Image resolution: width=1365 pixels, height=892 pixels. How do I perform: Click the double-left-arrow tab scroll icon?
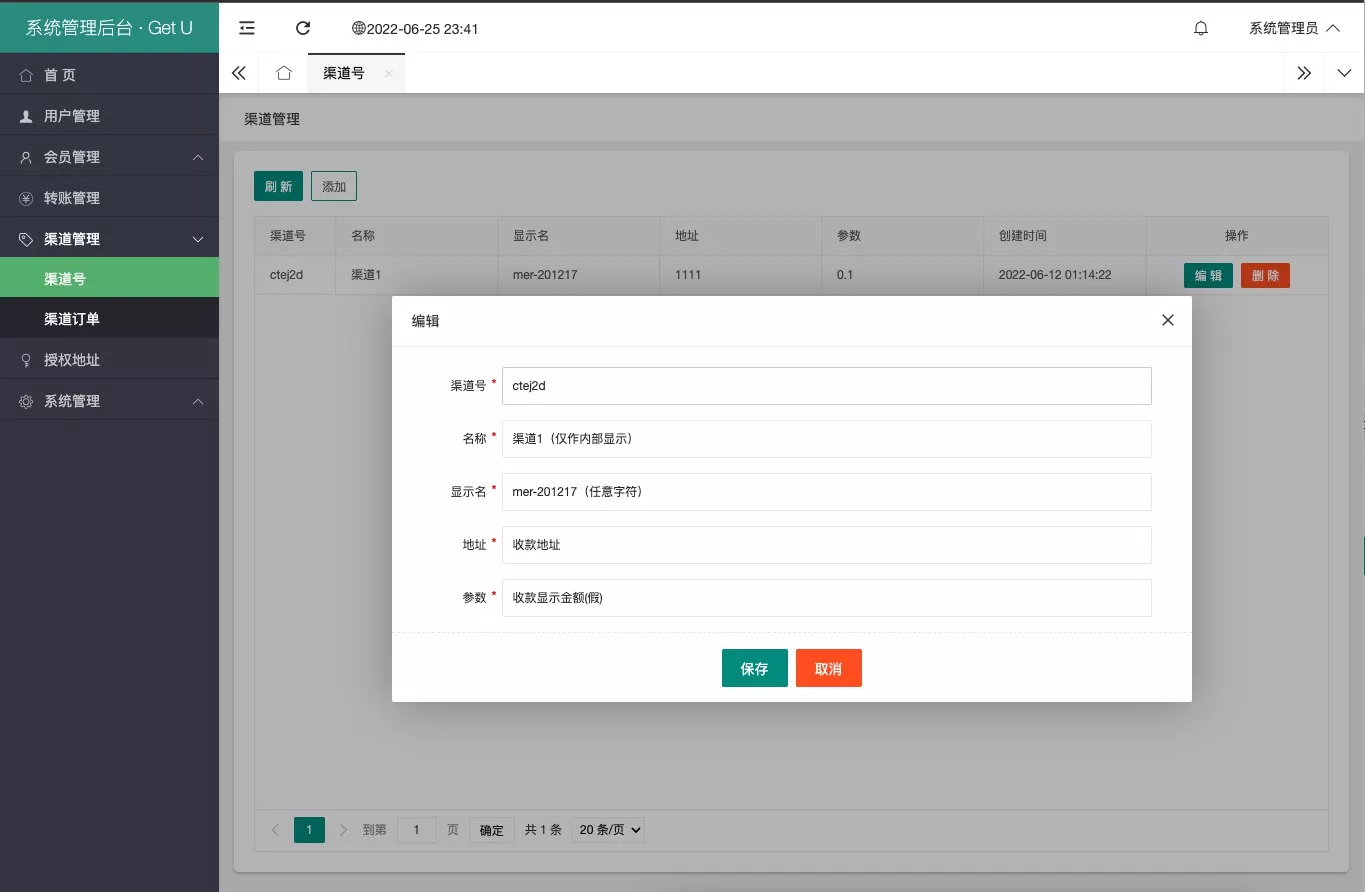tap(238, 72)
